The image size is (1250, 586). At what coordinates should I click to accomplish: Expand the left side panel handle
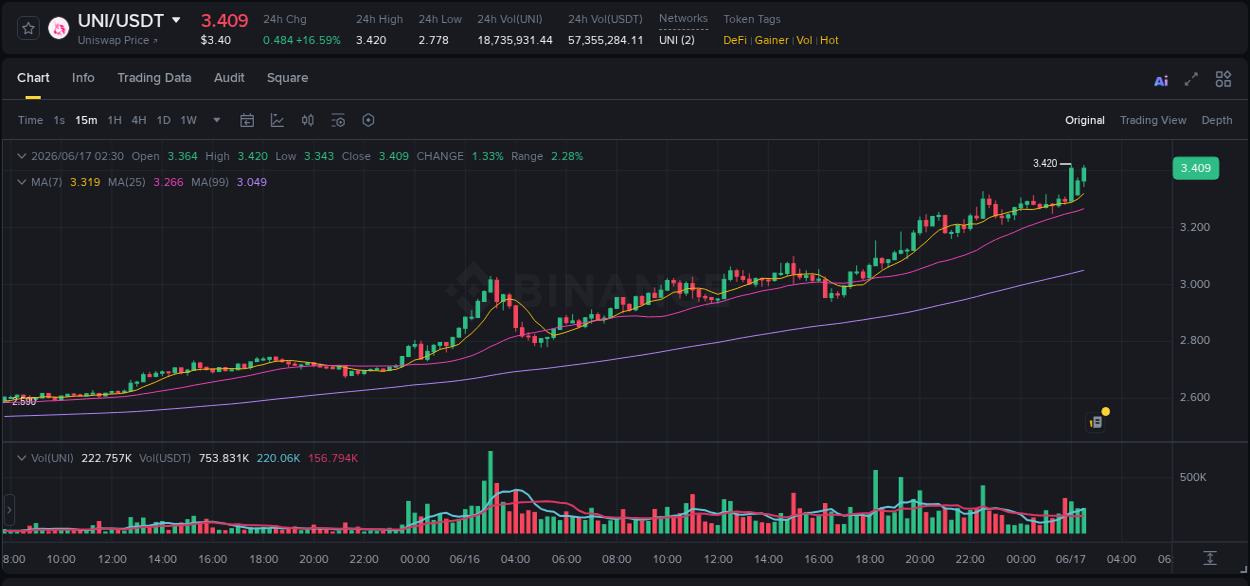click(x=9, y=509)
